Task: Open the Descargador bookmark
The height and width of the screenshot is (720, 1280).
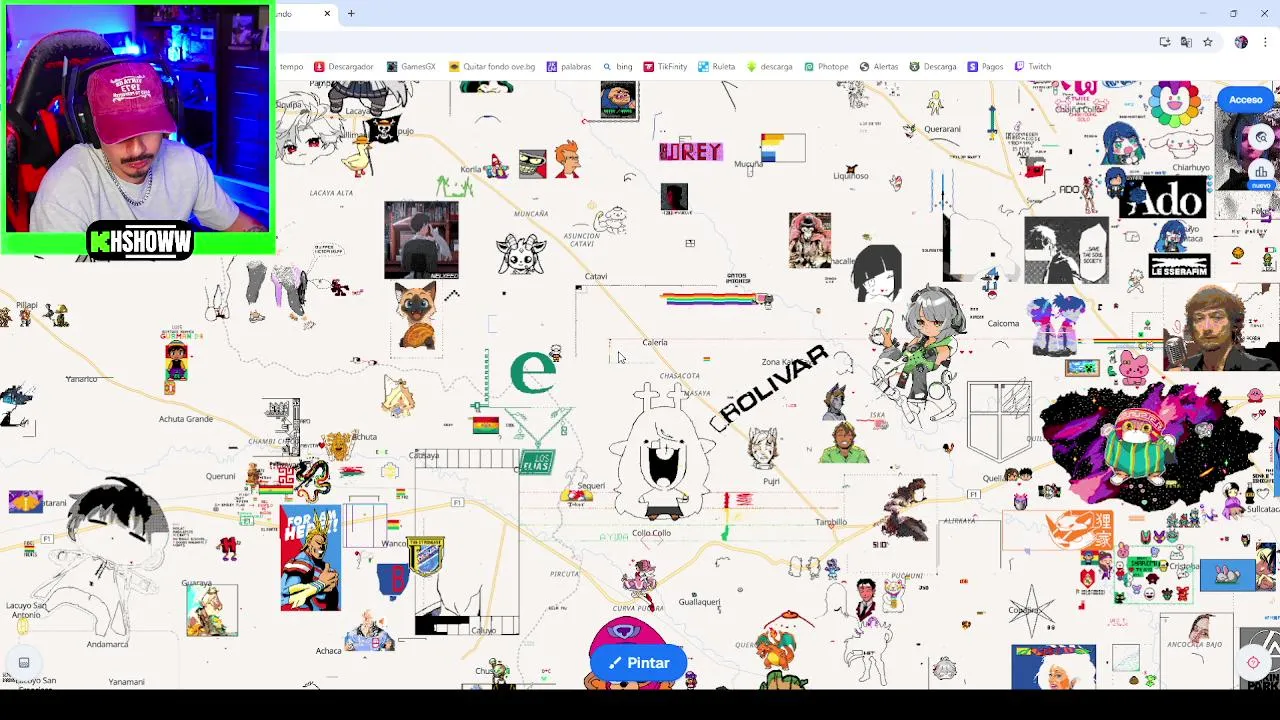Action: point(344,67)
